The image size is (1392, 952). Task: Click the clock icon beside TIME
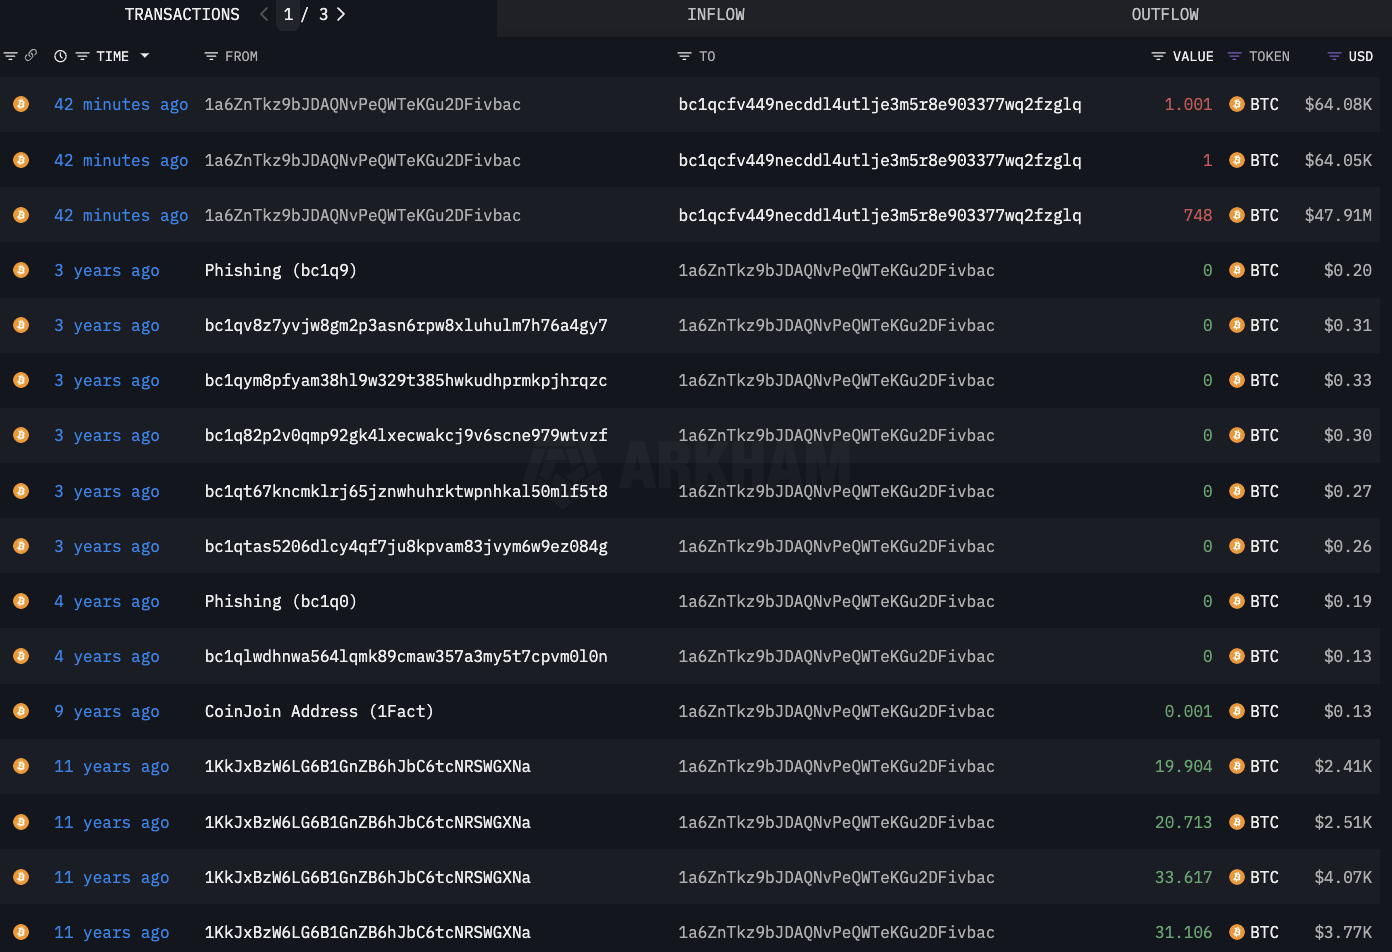(60, 56)
